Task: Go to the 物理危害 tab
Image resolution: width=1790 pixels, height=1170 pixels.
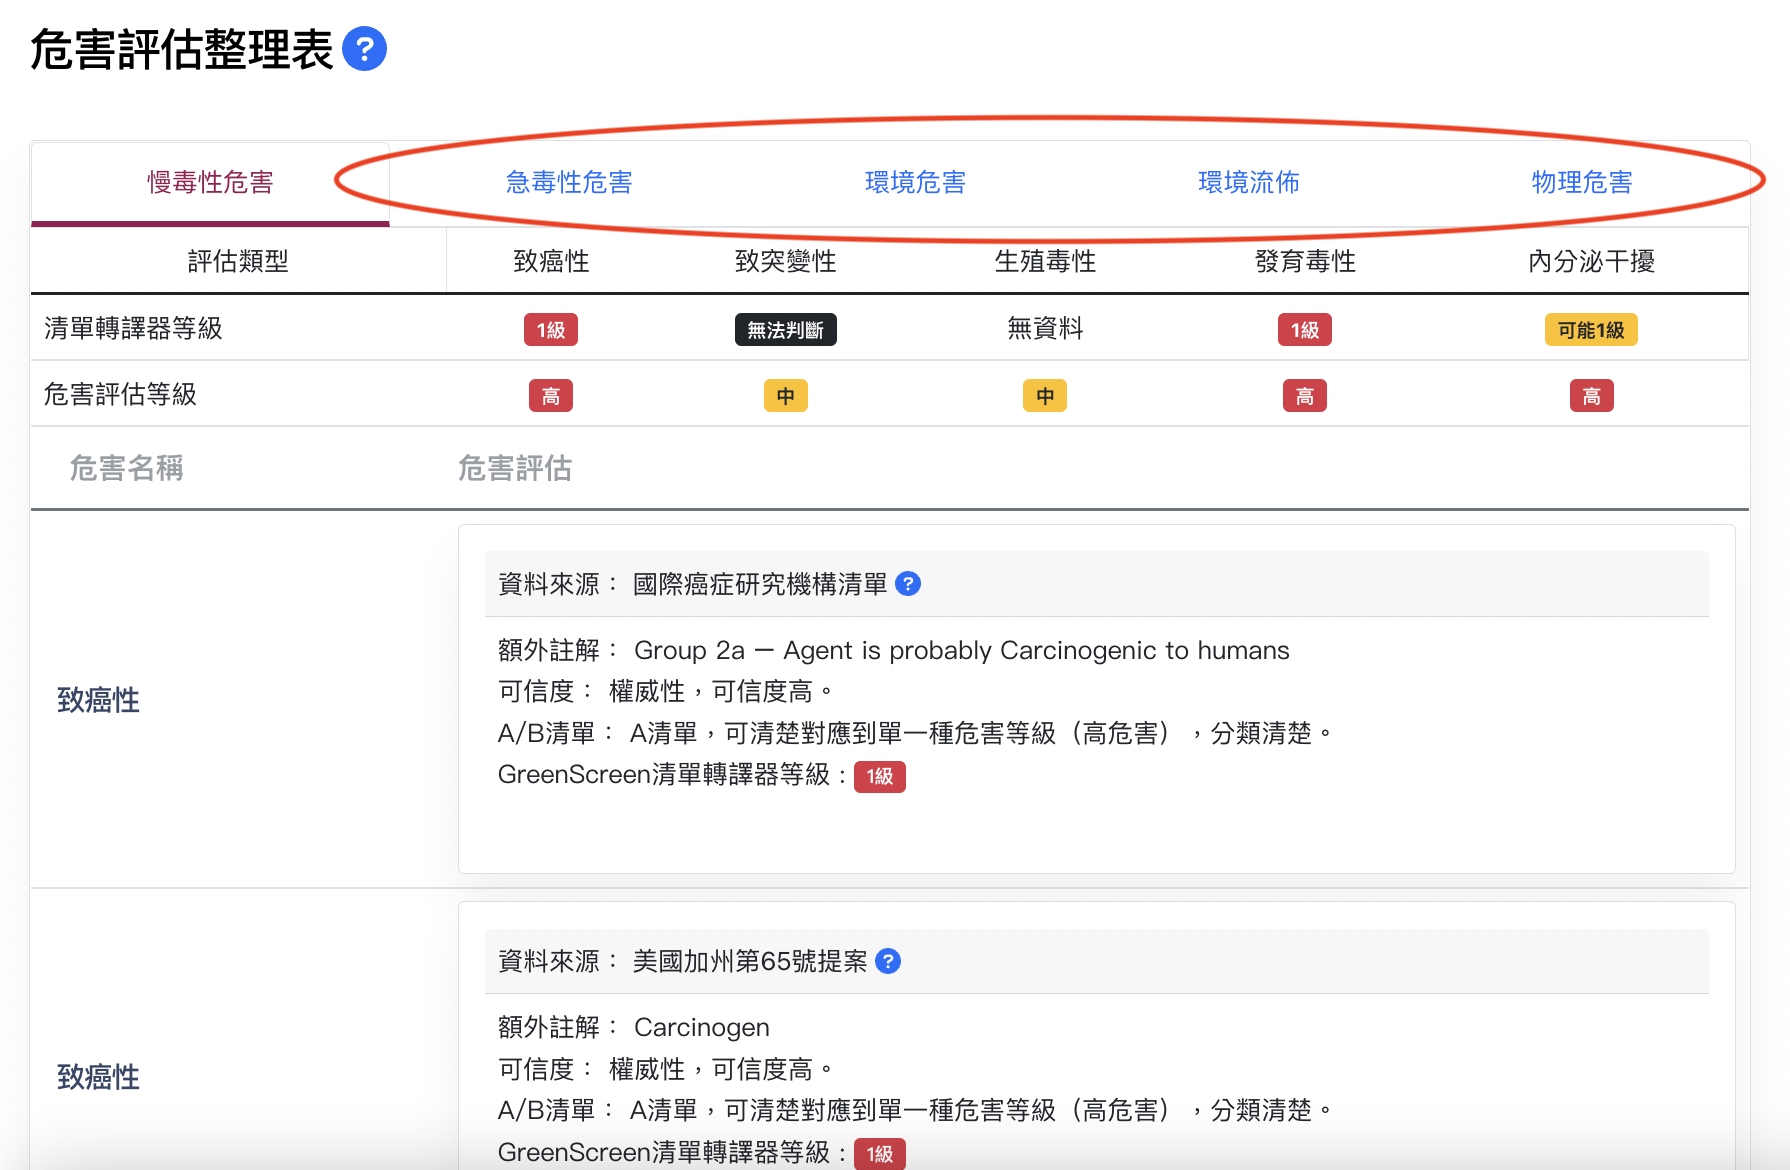Action: [x=1582, y=182]
